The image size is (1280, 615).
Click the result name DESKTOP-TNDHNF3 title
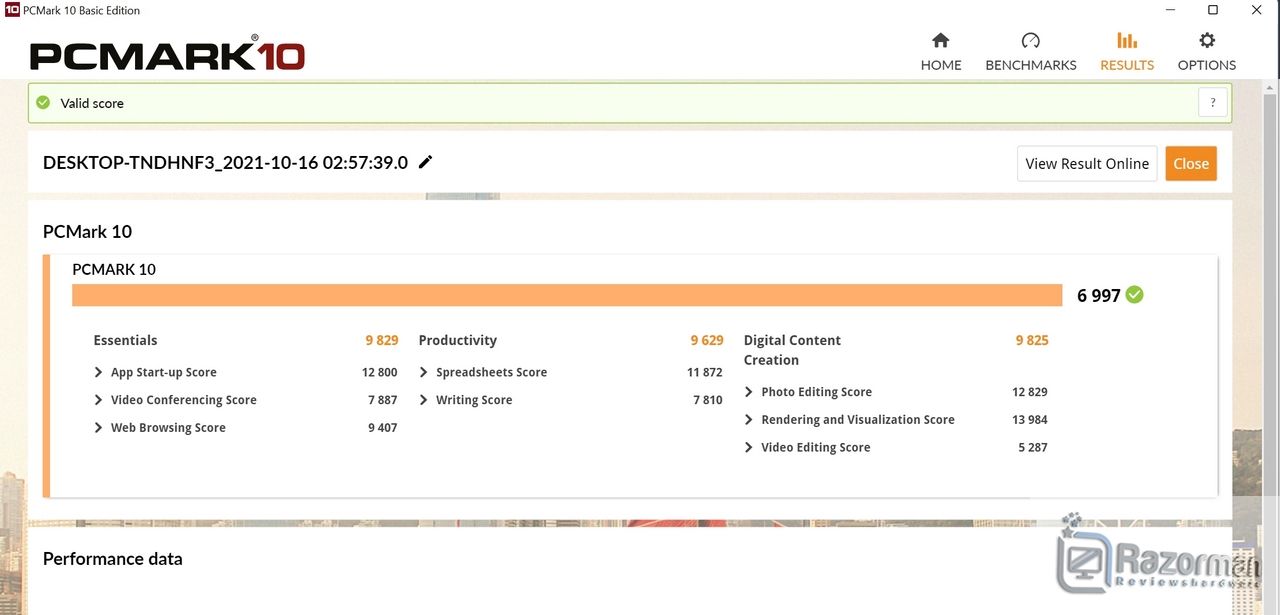(x=225, y=162)
